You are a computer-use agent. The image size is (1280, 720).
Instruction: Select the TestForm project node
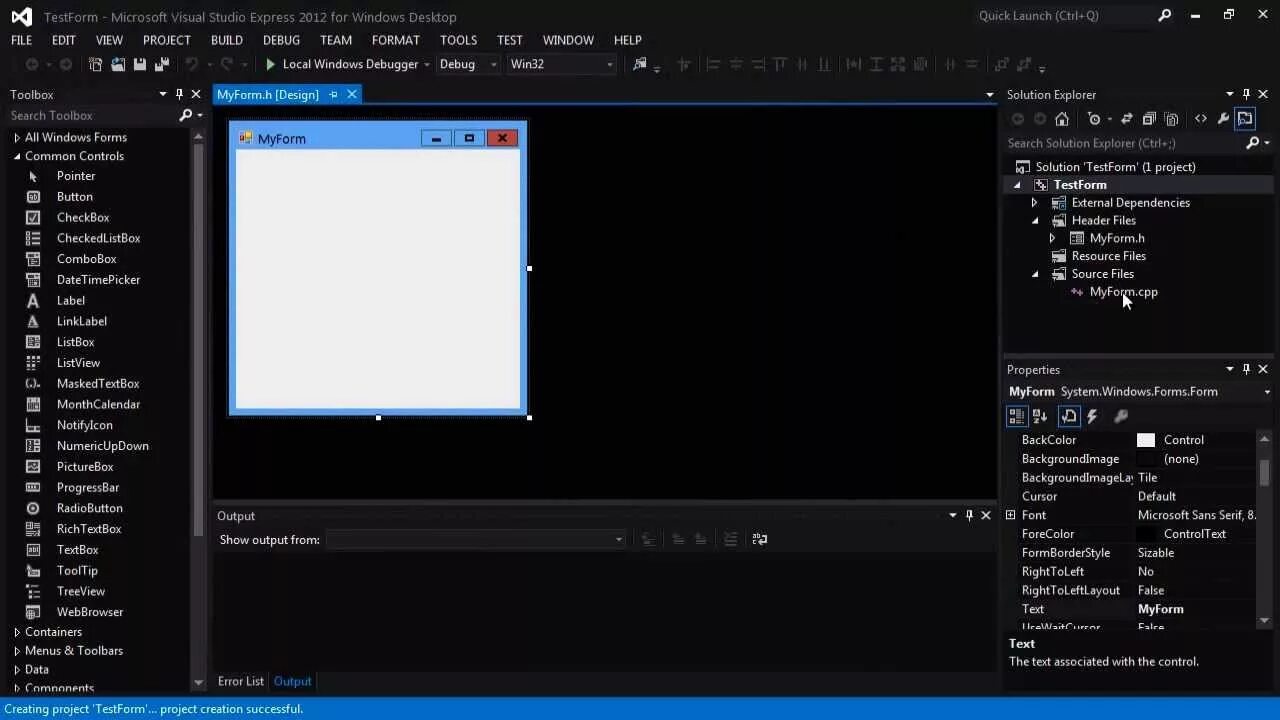[1080, 185]
